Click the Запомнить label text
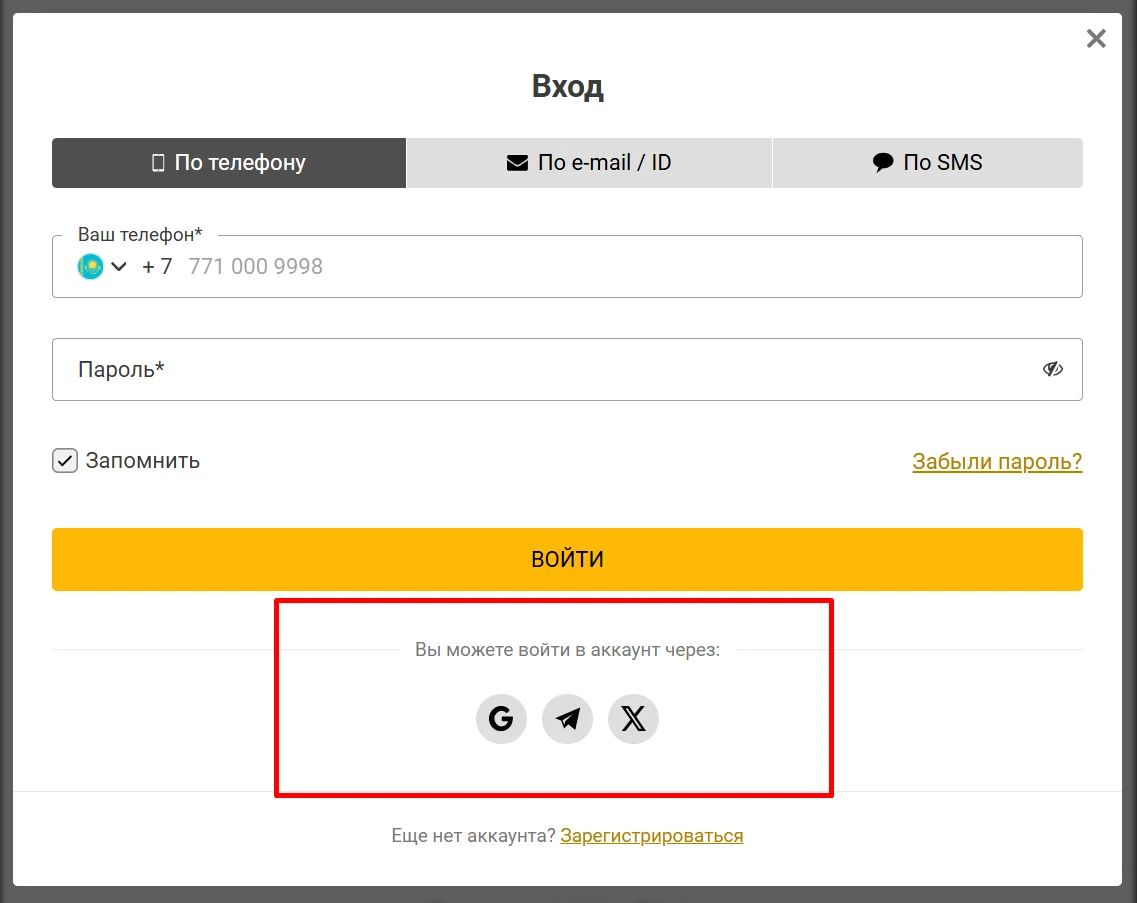This screenshot has width=1137, height=903. 143,461
